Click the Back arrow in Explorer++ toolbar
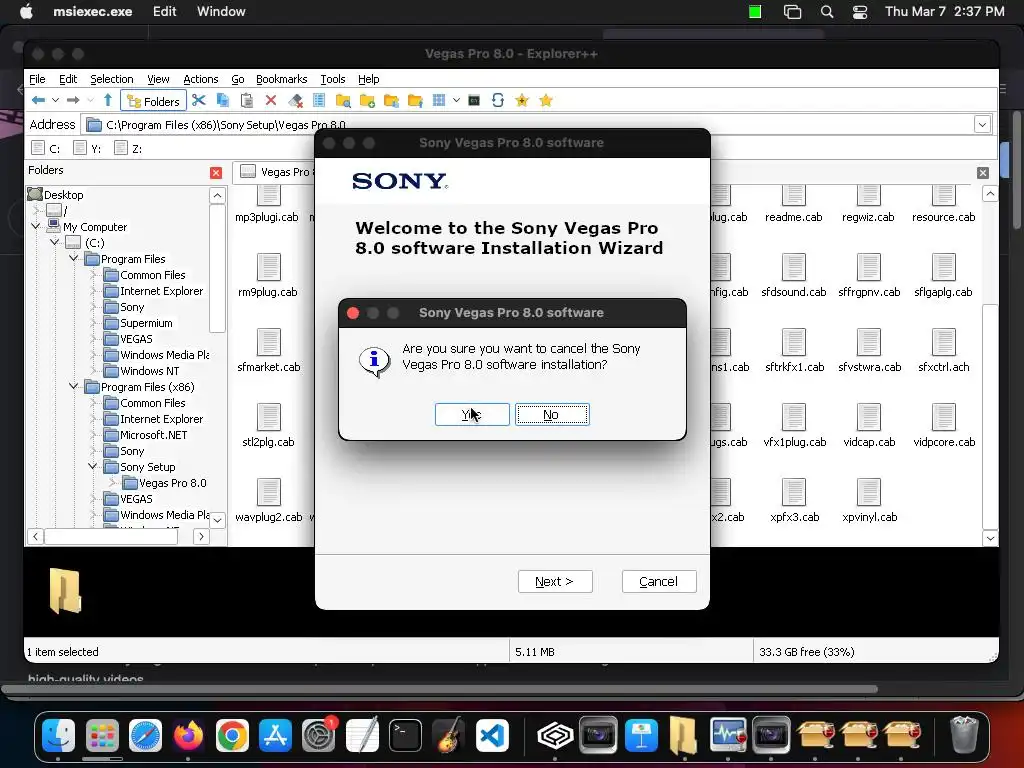The width and height of the screenshot is (1024, 768). tap(38, 101)
